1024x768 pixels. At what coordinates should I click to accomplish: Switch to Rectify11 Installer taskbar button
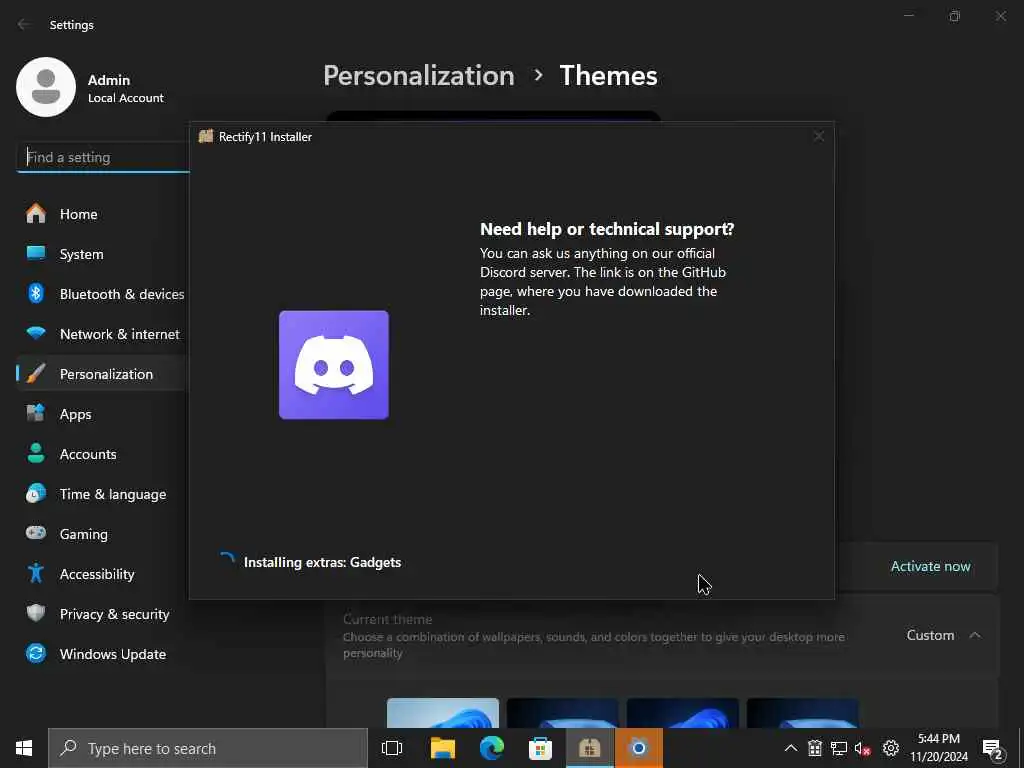tap(589, 748)
